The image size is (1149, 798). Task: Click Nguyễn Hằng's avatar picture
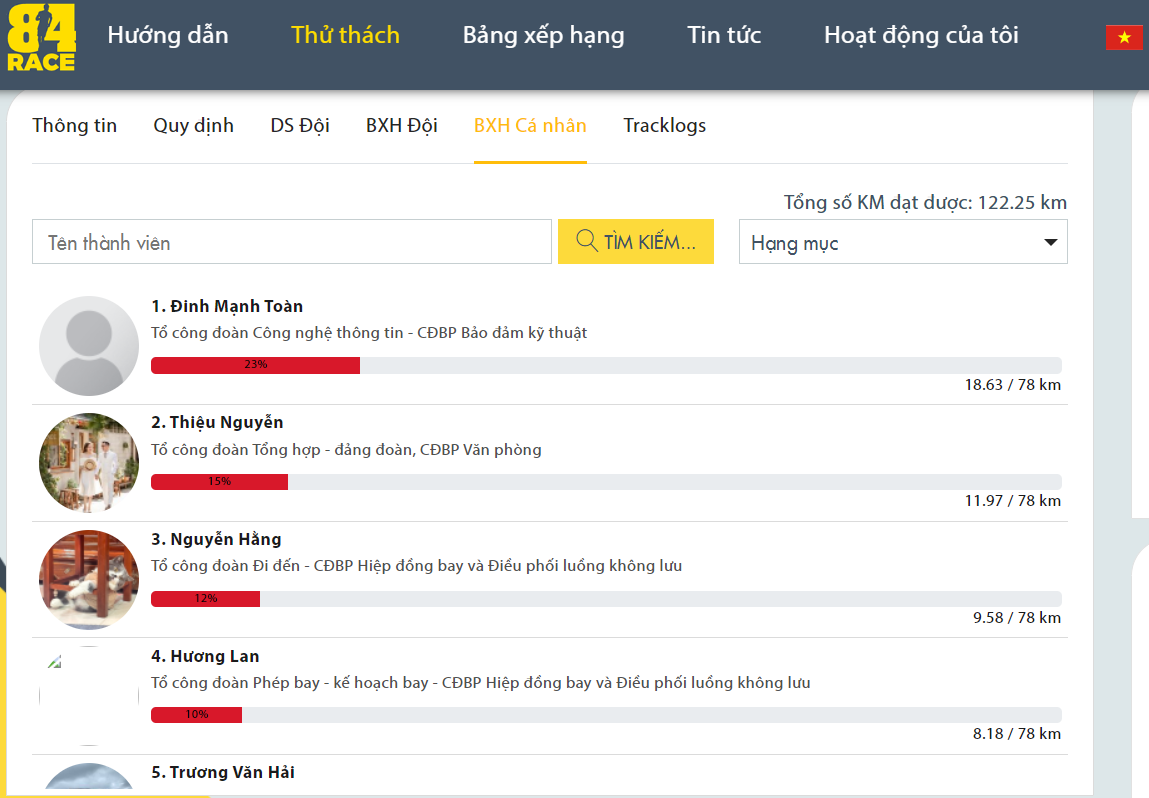pos(89,580)
